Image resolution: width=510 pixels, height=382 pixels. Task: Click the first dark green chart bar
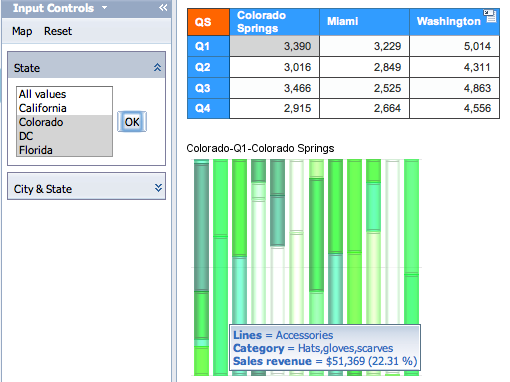201,227
